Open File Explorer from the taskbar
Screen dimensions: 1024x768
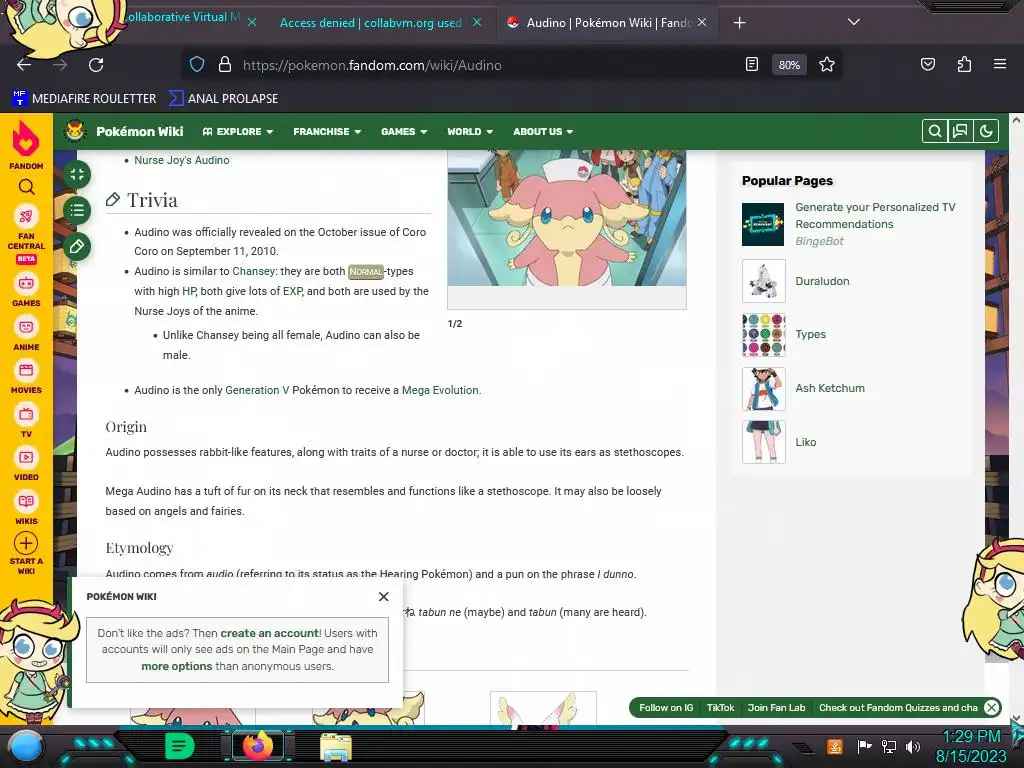click(336, 746)
